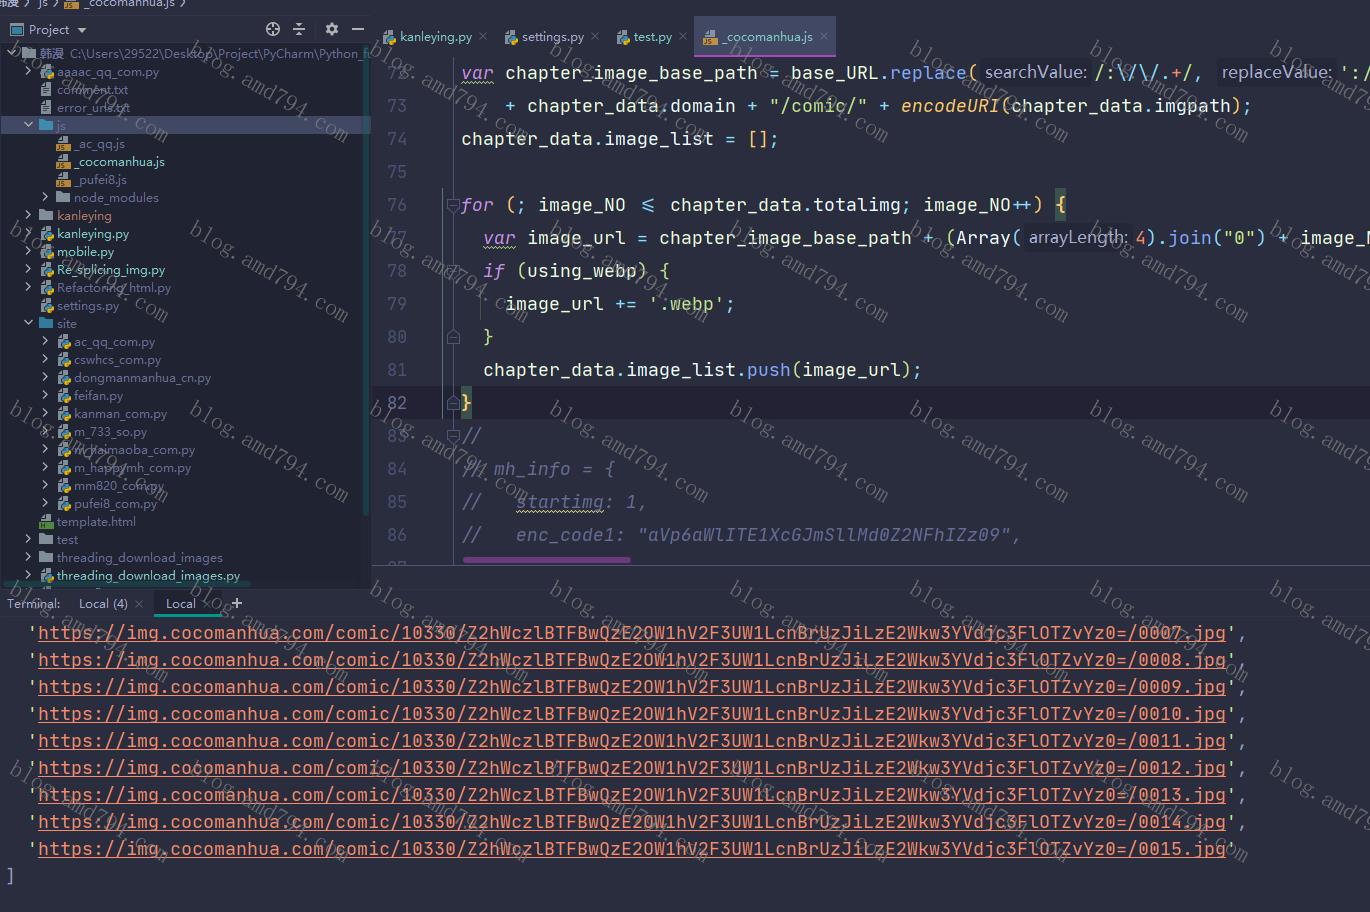
Task: Close the _cocomanhua.js editor tab
Action: (x=824, y=36)
